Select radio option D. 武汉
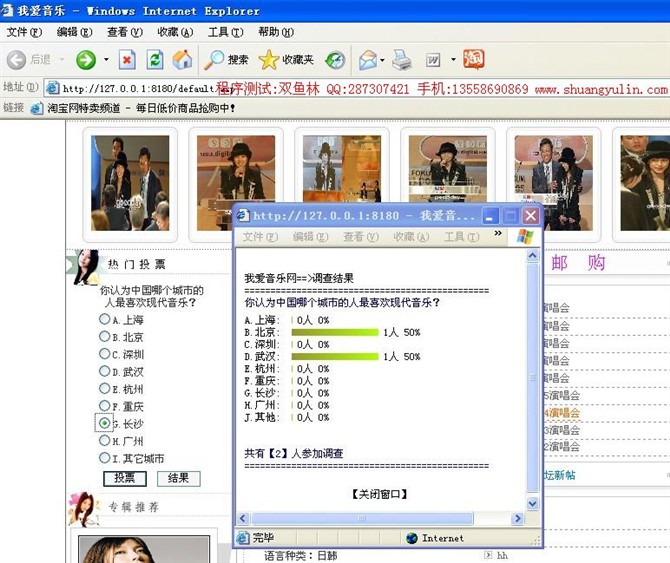 pos(104,371)
